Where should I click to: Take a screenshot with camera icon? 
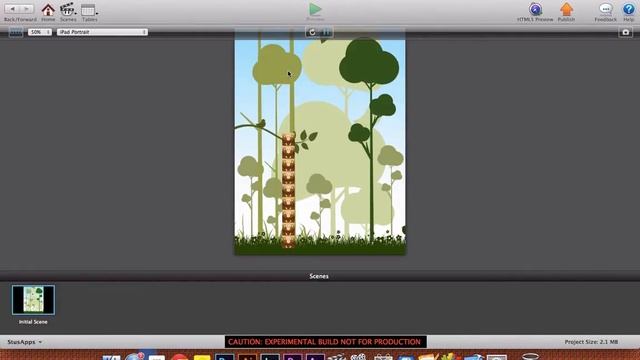(x=625, y=32)
